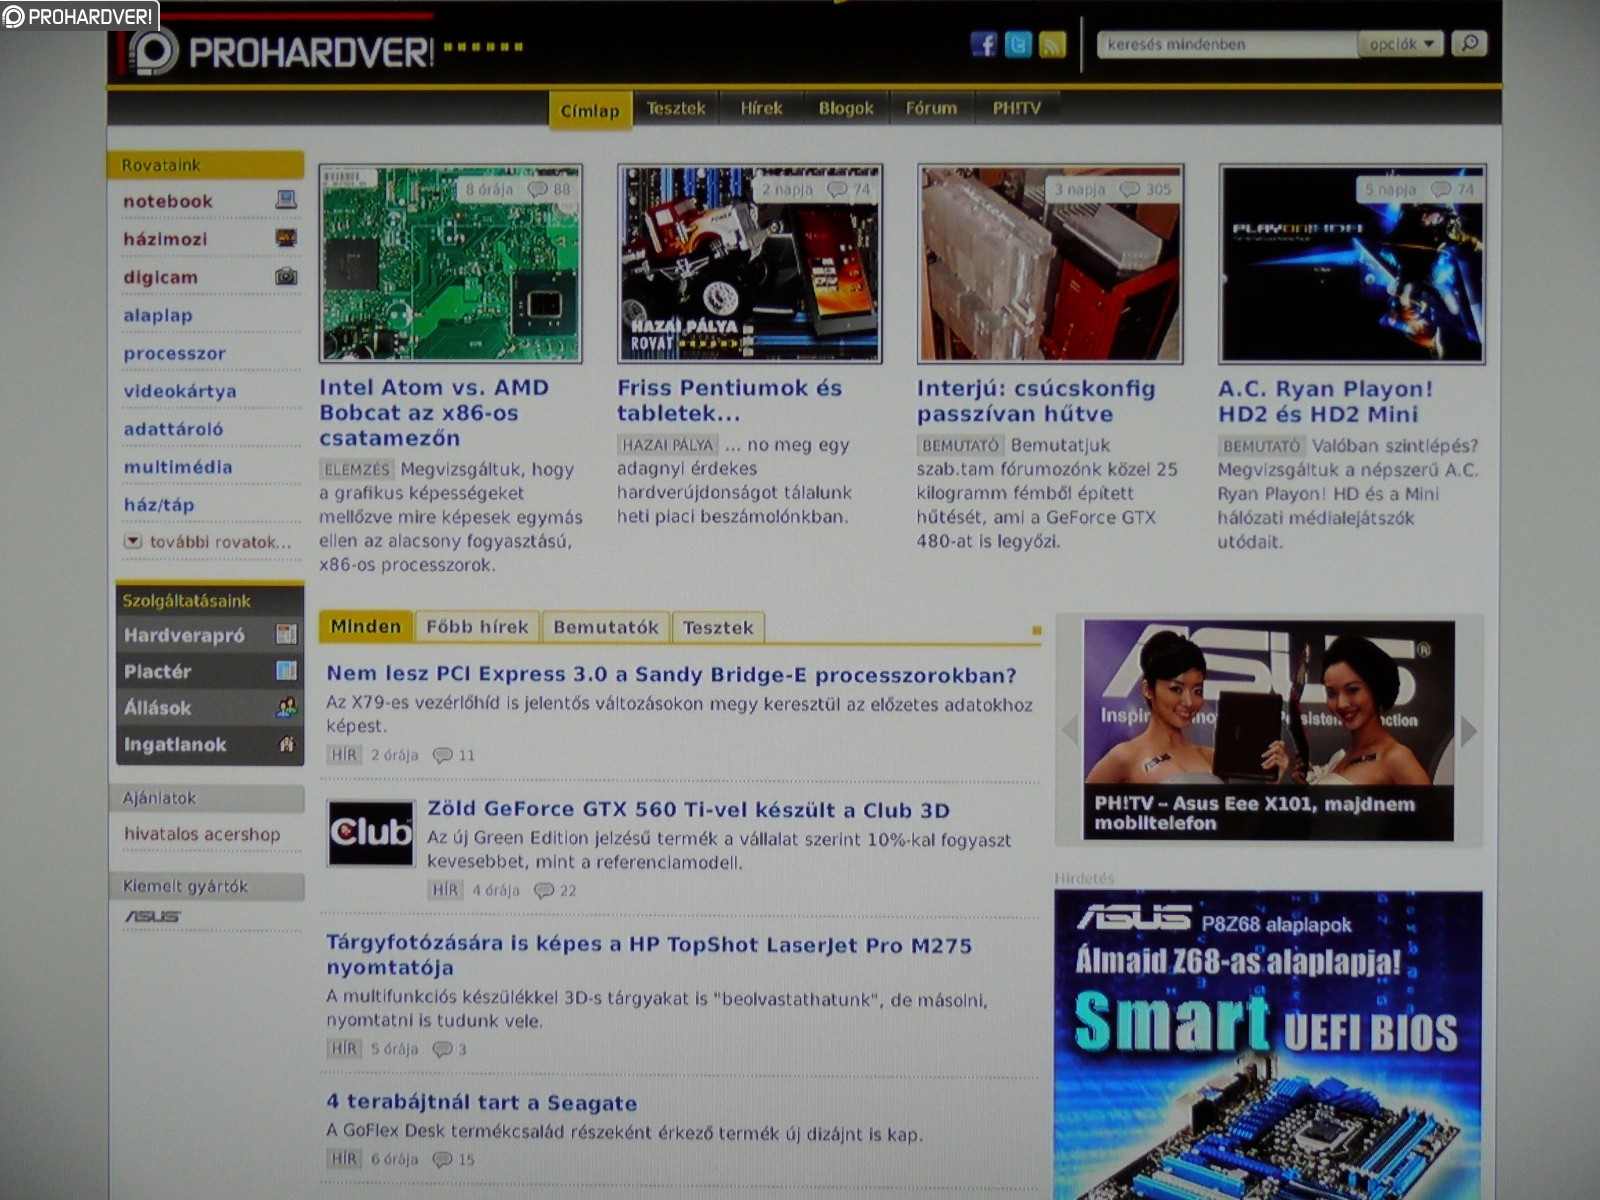Open 4 terabájtnál tart a Seagate headline
This screenshot has height=1200, width=1600.
coord(482,1102)
